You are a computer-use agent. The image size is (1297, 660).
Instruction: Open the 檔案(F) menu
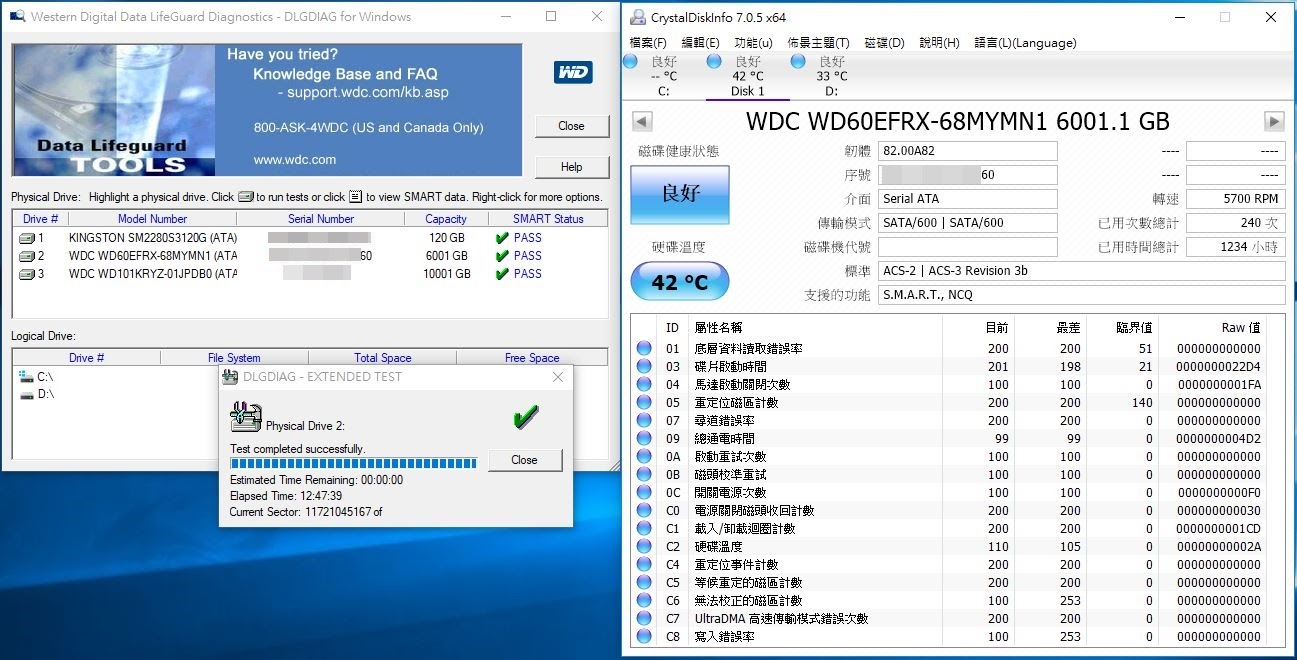648,43
